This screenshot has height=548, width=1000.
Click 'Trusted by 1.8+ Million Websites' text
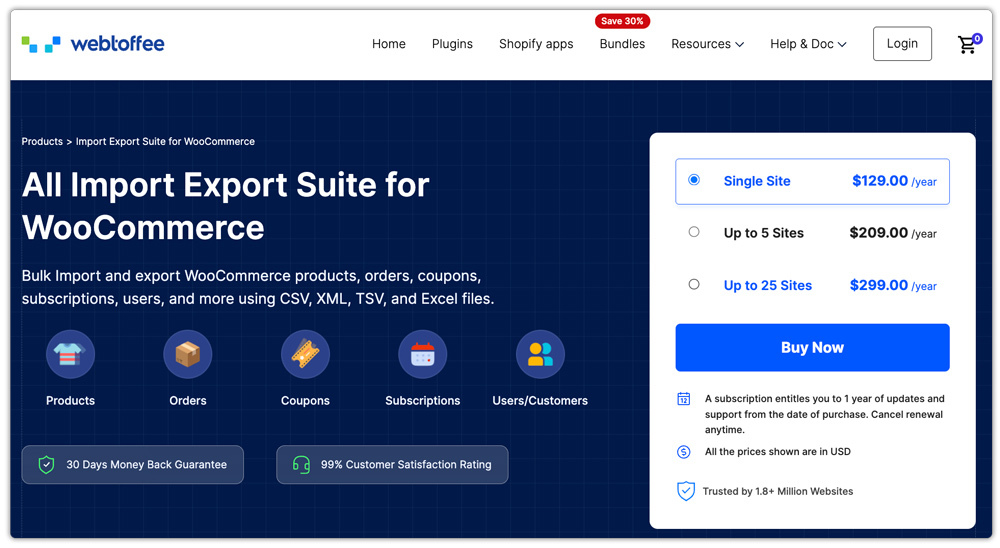778,491
